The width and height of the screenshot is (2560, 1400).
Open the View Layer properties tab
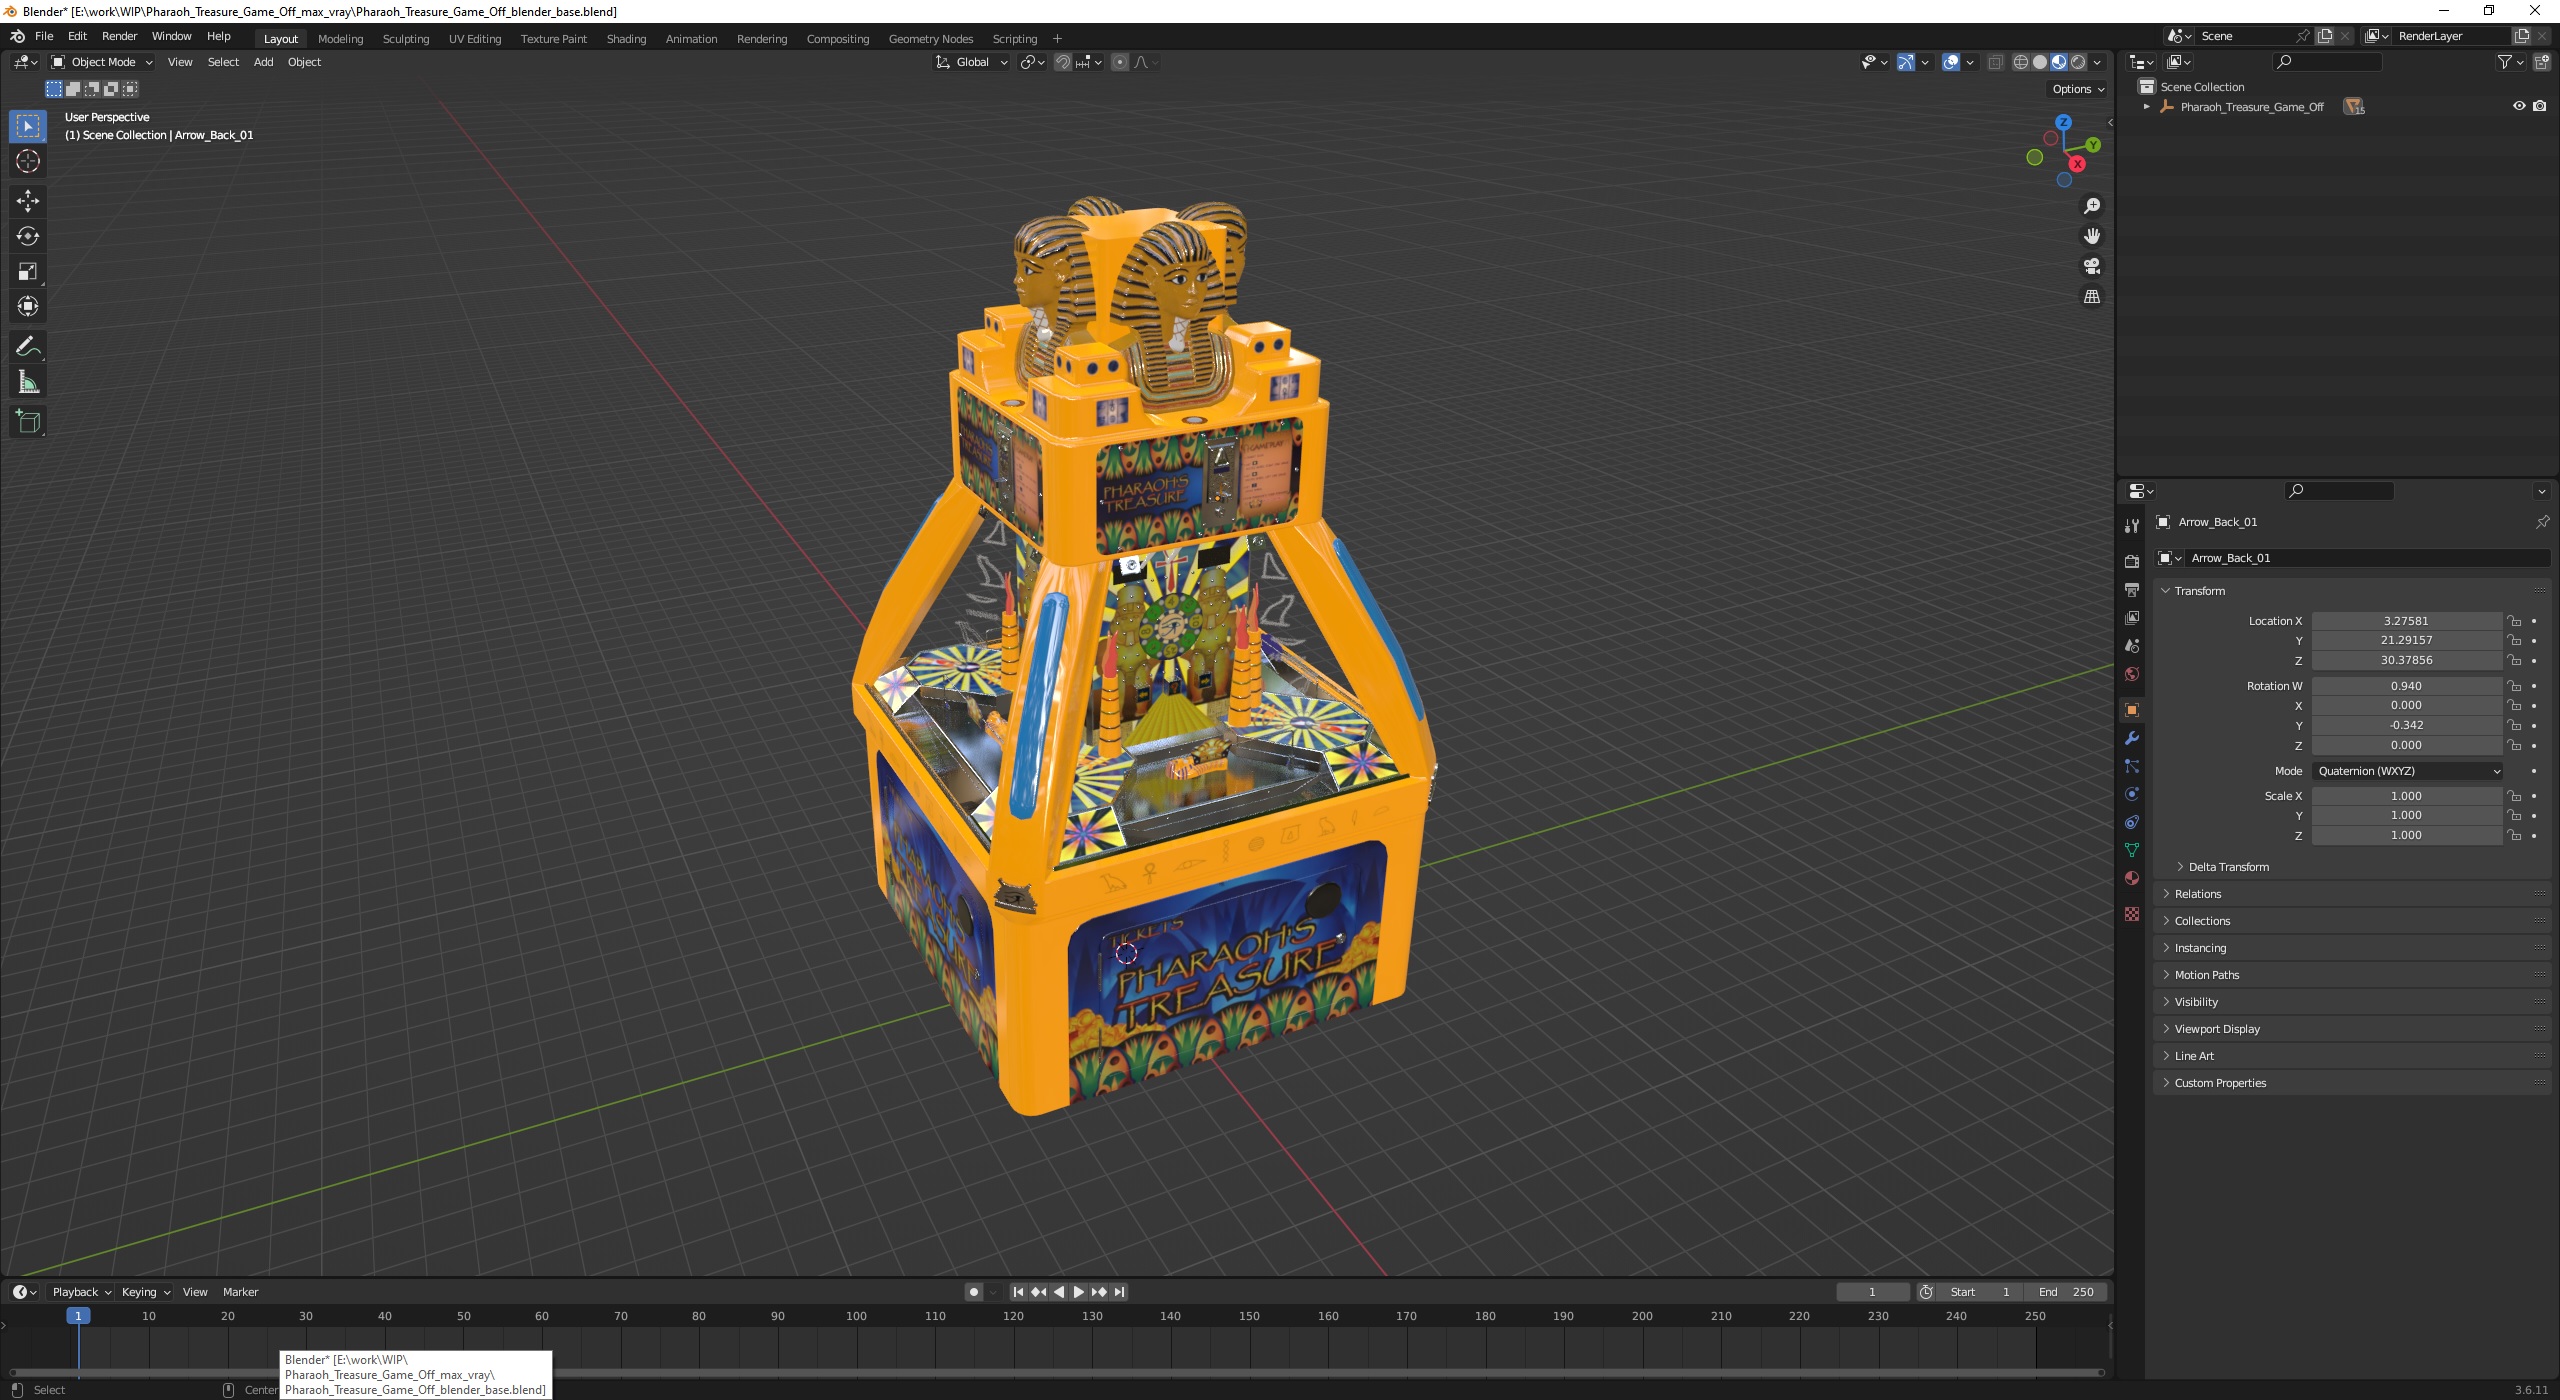pyautogui.click(x=2131, y=618)
